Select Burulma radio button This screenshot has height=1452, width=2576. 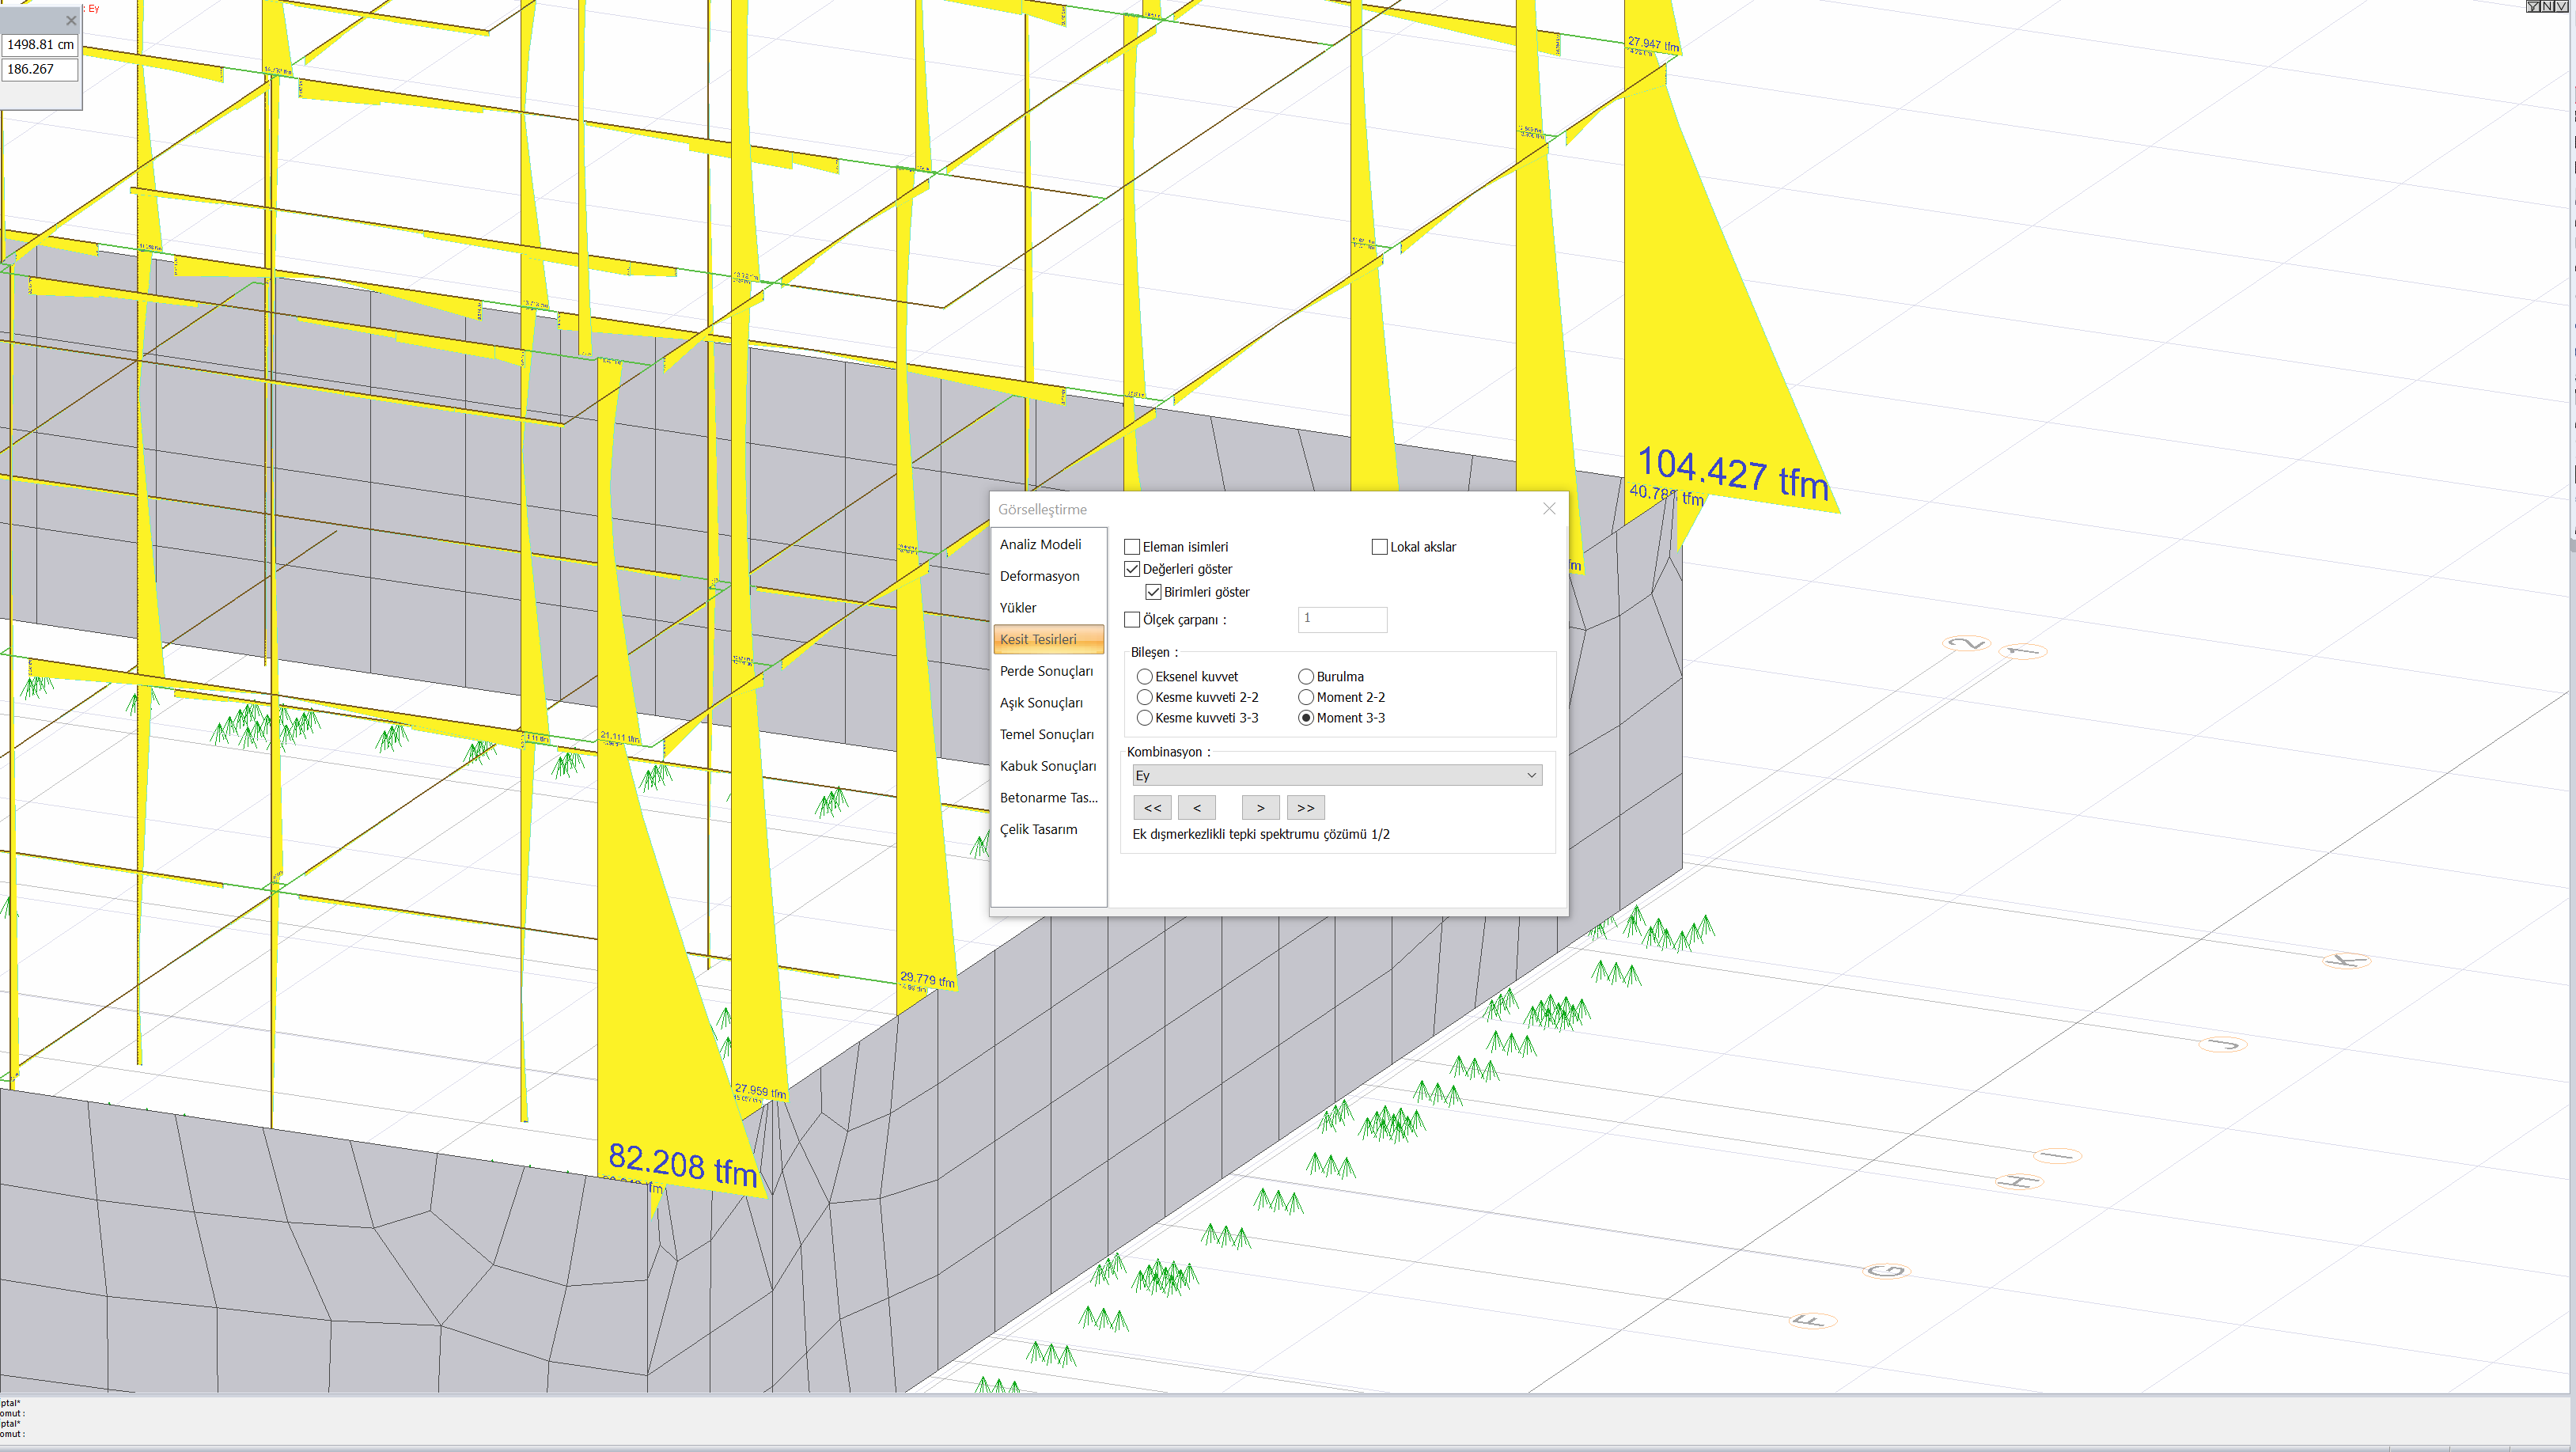[x=1305, y=677]
